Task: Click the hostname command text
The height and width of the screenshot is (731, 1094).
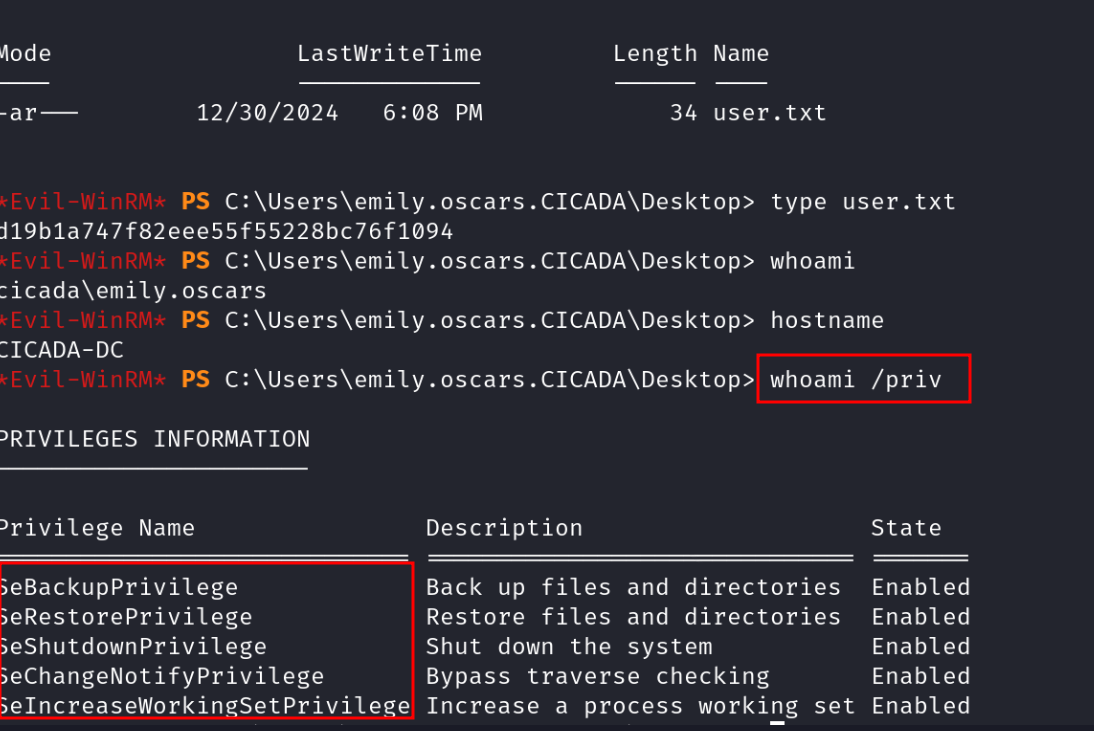Action: click(x=827, y=321)
